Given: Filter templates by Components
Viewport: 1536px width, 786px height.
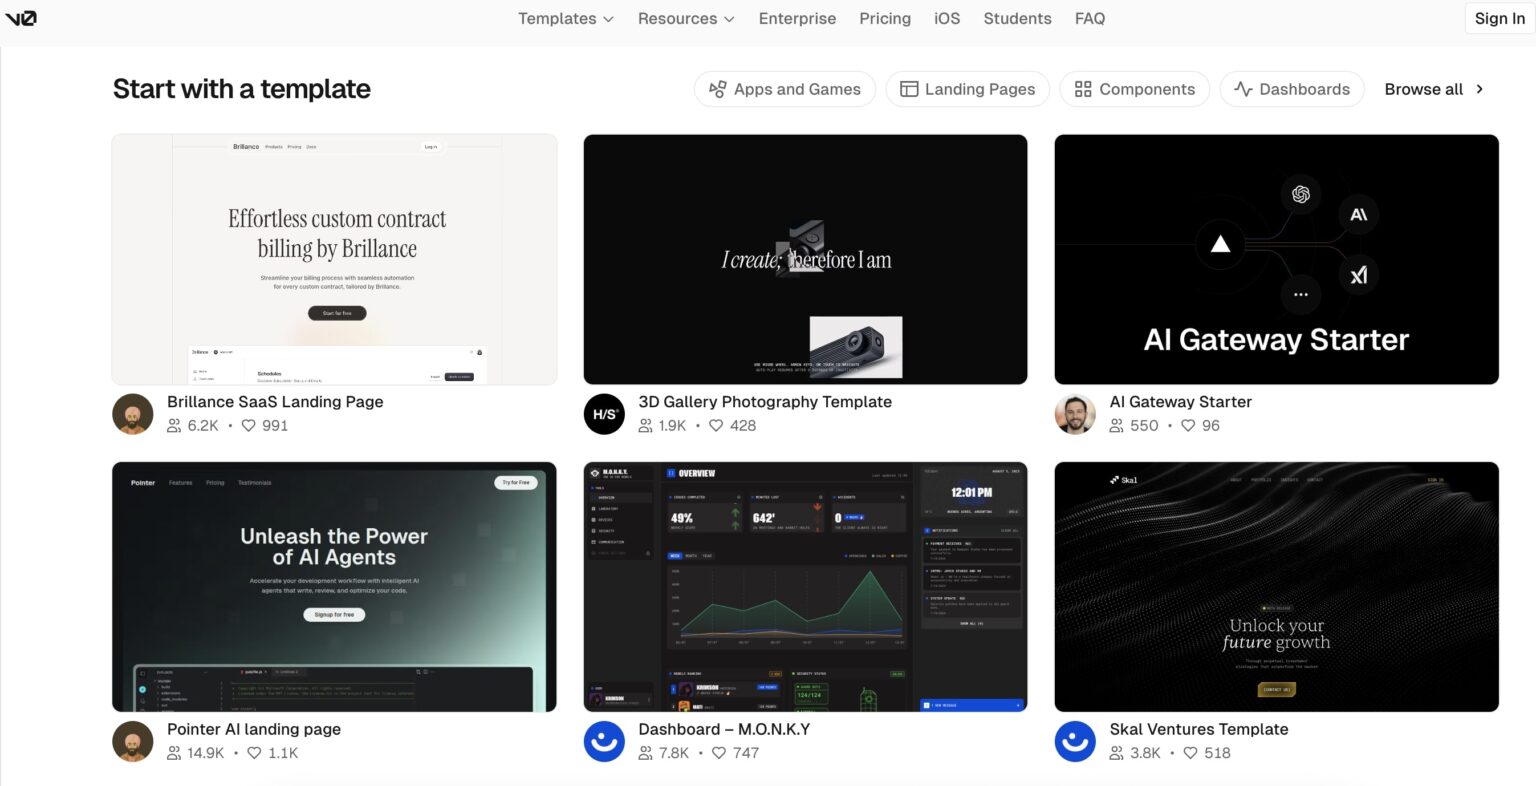Looking at the screenshot, I should coord(1134,89).
